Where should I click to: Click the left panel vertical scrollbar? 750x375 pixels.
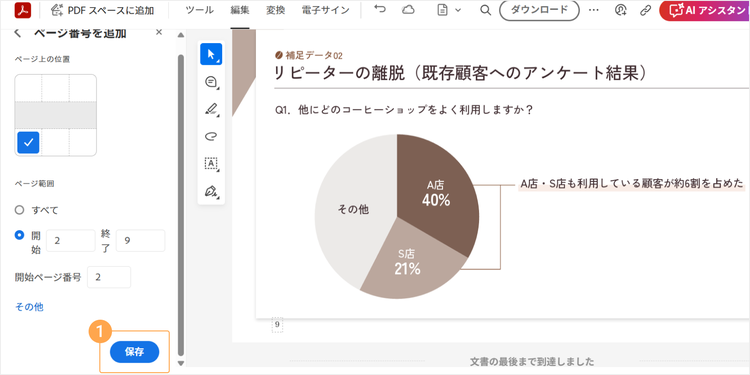[x=180, y=204]
